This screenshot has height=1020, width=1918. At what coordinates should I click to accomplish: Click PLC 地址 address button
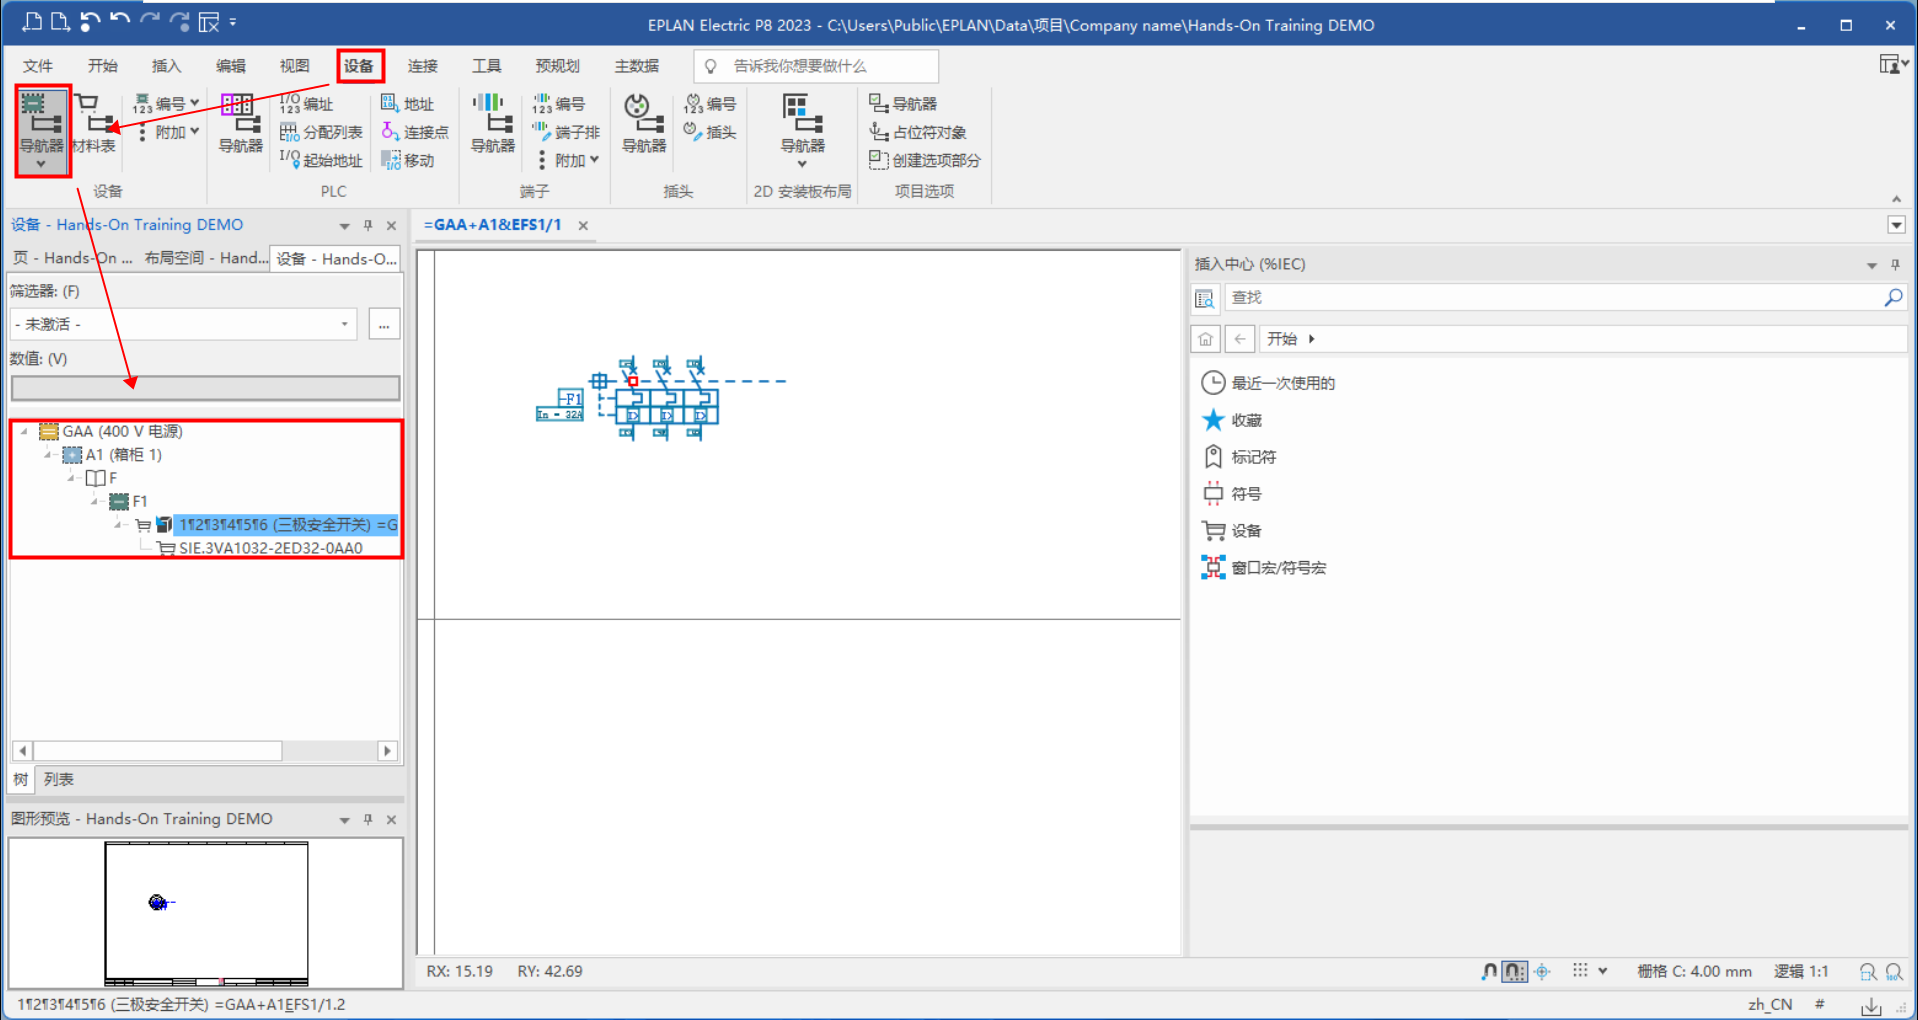tap(407, 104)
